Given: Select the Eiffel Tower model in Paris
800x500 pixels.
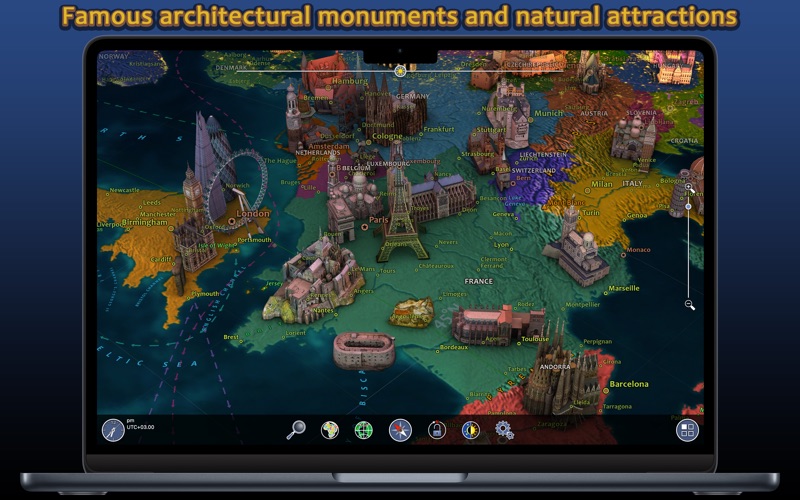Looking at the screenshot, I should point(402,215).
